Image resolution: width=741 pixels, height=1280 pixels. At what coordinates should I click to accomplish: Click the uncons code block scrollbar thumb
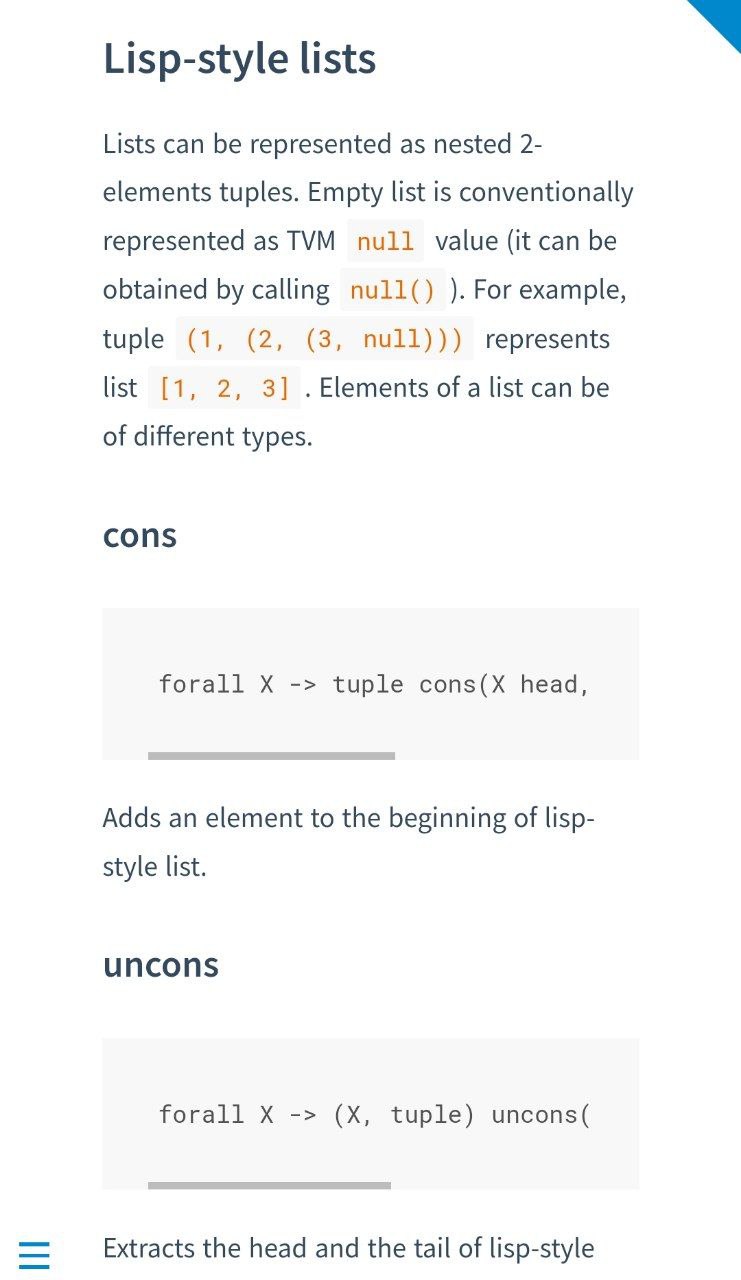269,1186
